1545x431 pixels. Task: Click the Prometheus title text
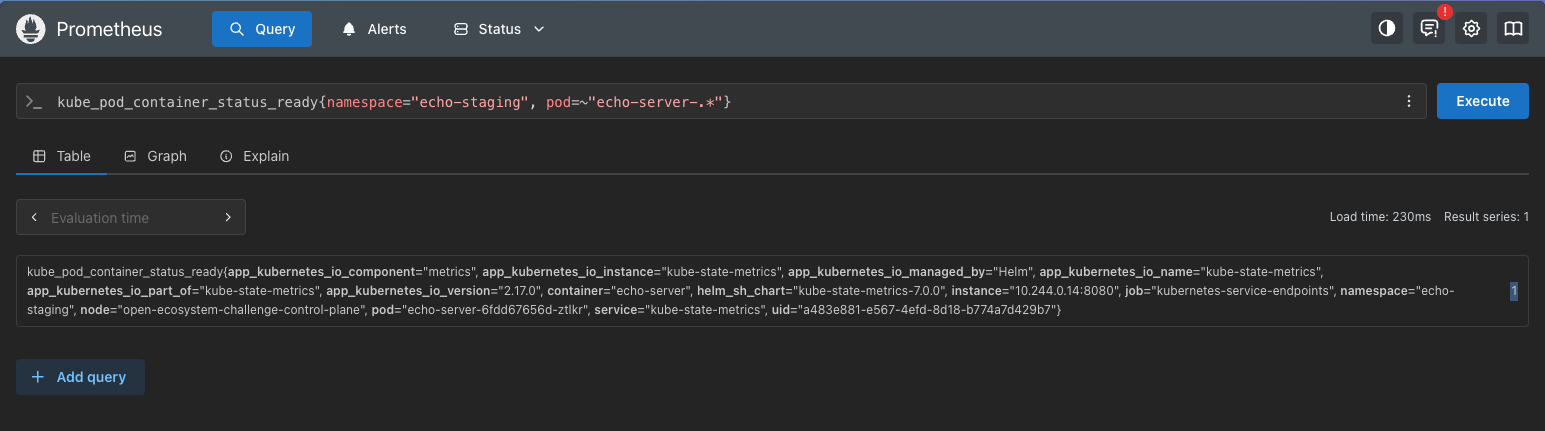tap(109, 29)
